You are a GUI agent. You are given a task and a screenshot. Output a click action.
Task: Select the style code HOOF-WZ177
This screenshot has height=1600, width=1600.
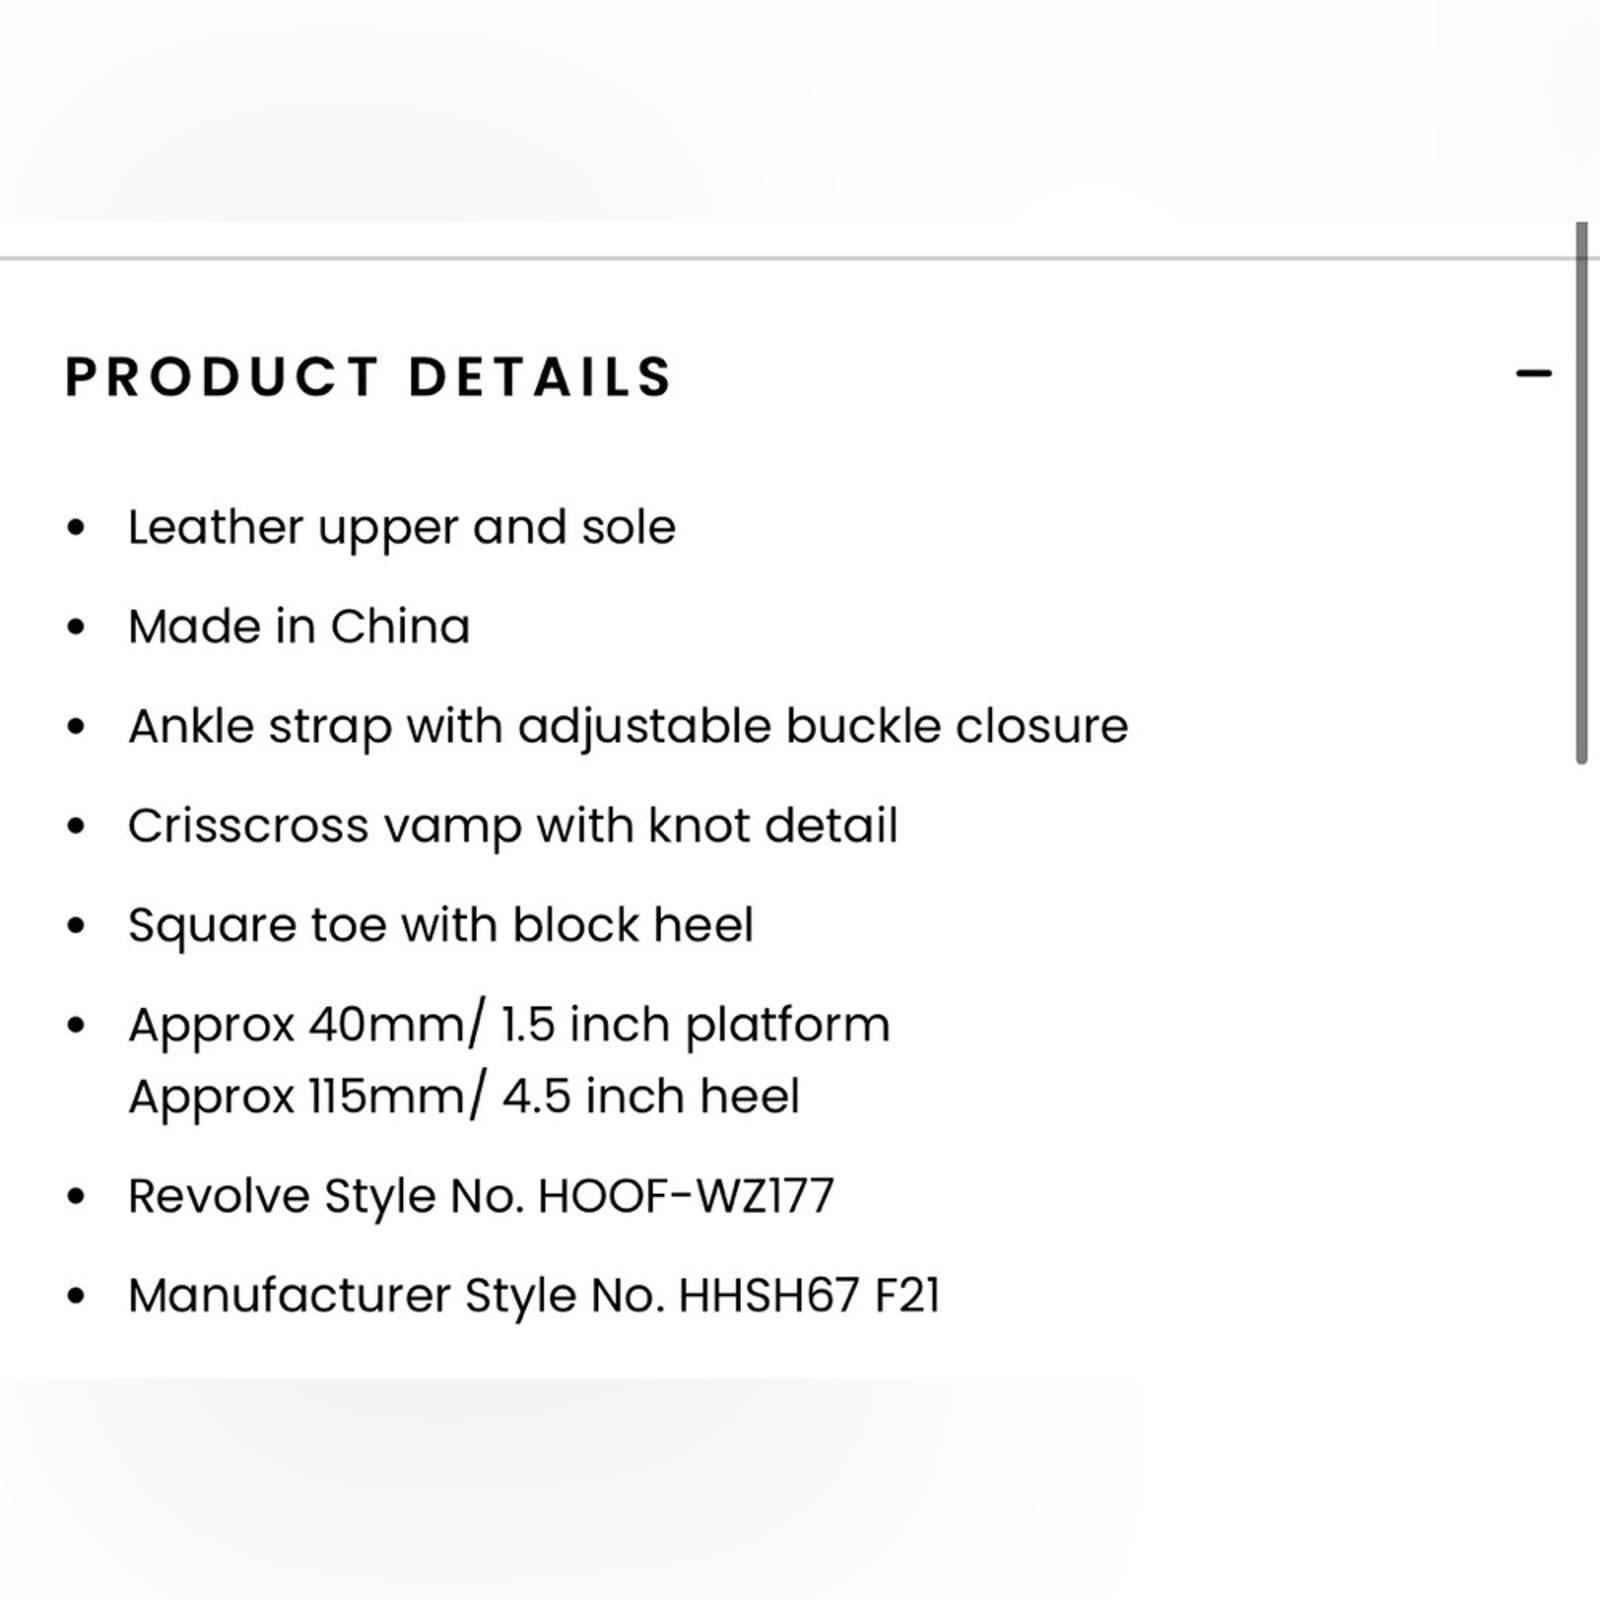coord(685,1196)
